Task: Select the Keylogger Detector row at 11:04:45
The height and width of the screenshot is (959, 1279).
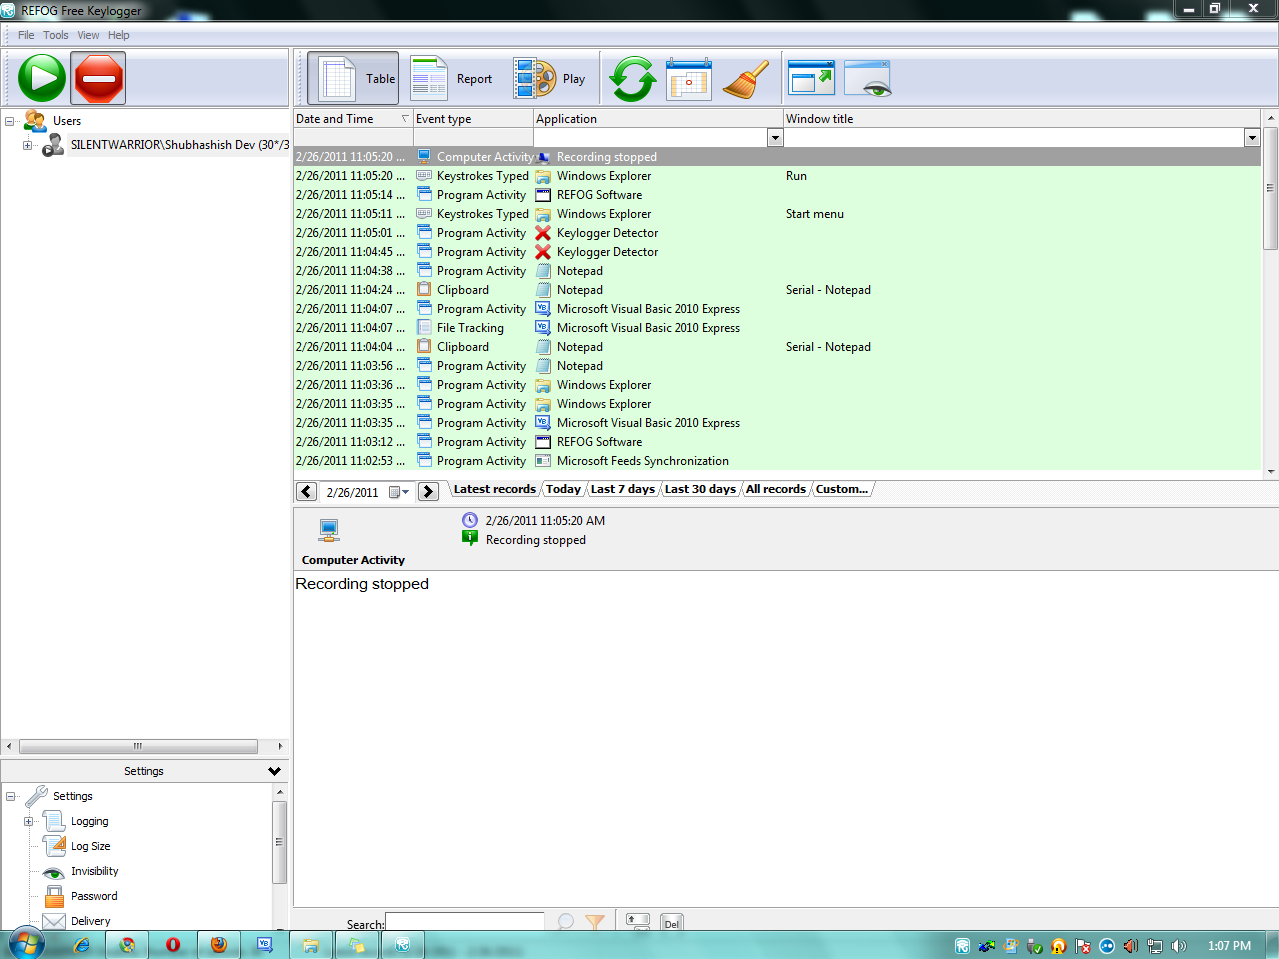Action: [778, 252]
